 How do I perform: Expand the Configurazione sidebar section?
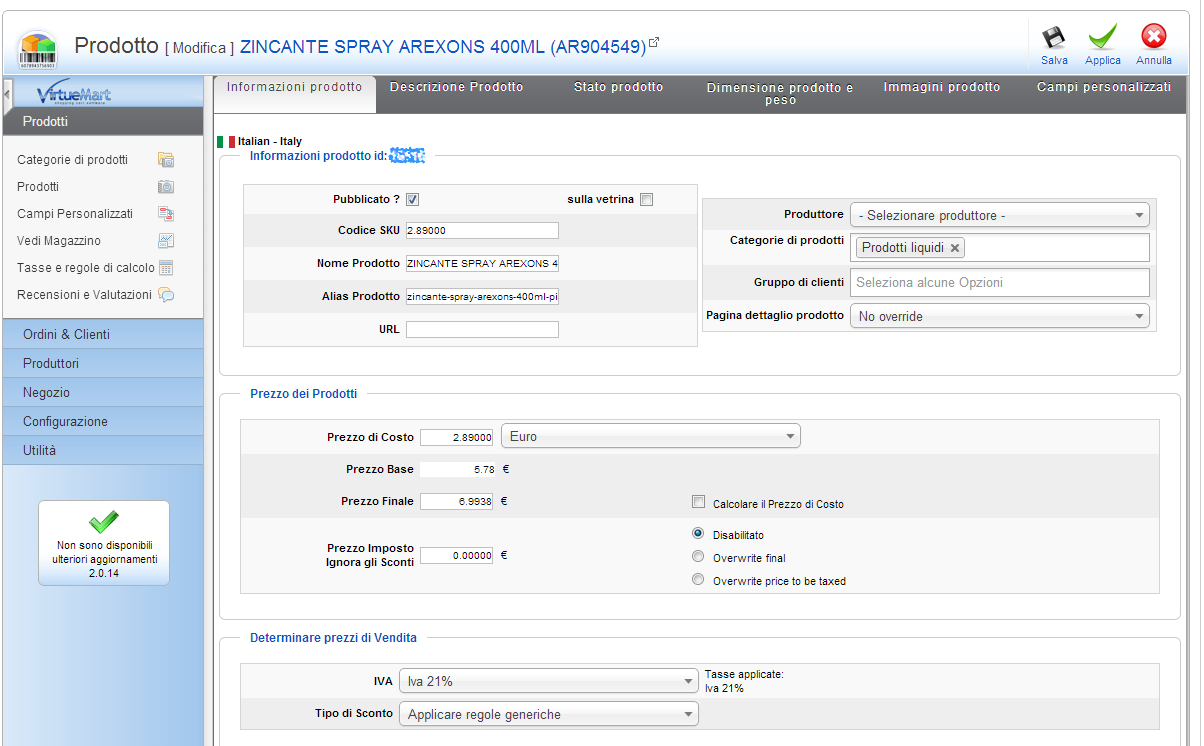(102, 421)
